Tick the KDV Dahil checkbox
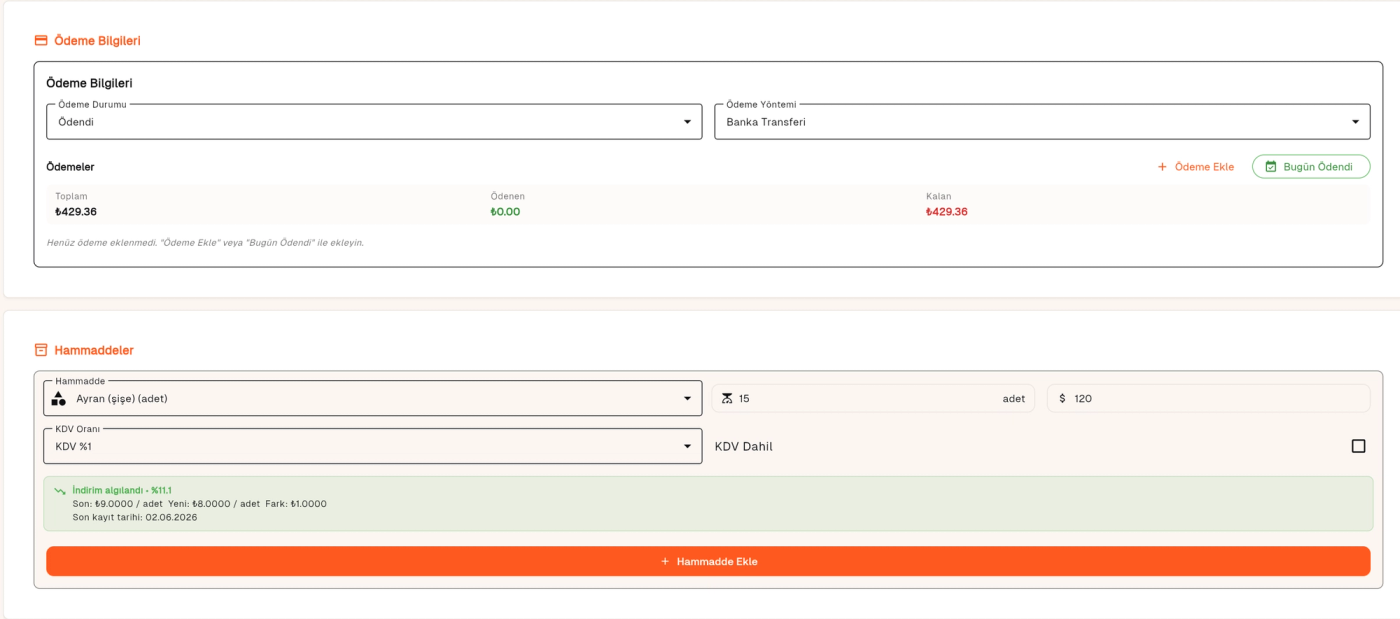 click(1358, 446)
